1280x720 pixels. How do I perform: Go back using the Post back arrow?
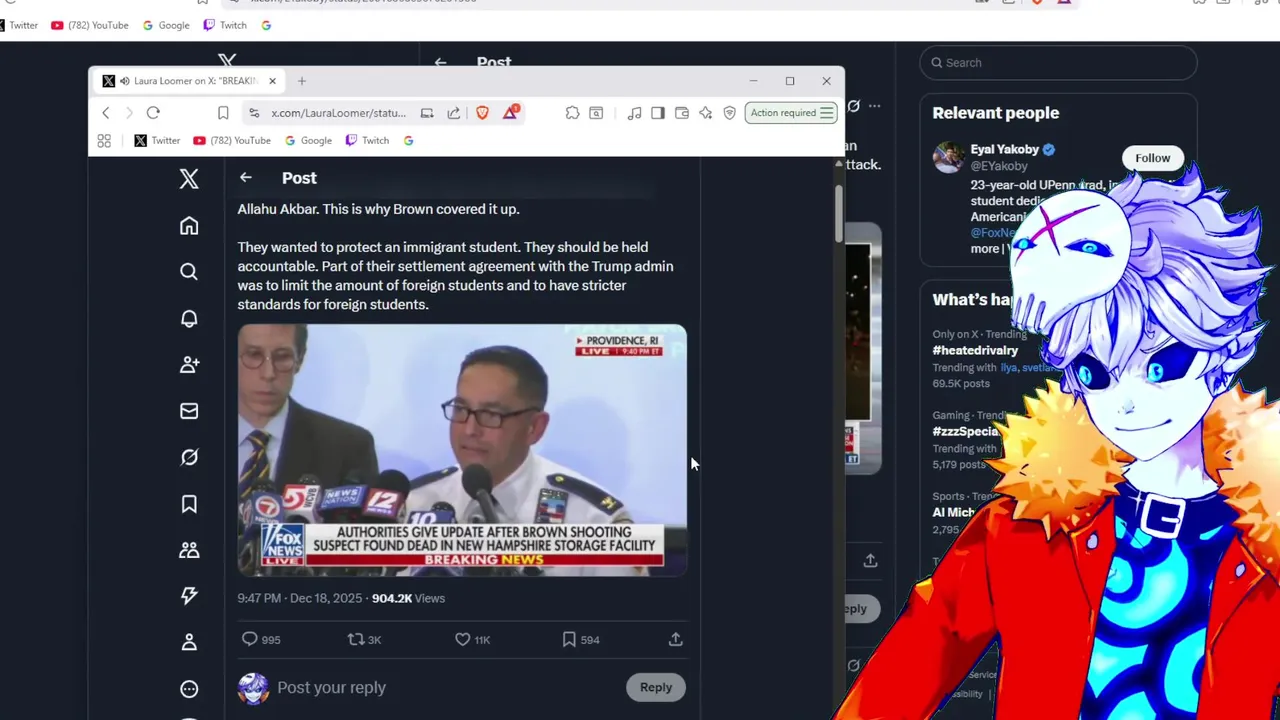pyautogui.click(x=246, y=178)
